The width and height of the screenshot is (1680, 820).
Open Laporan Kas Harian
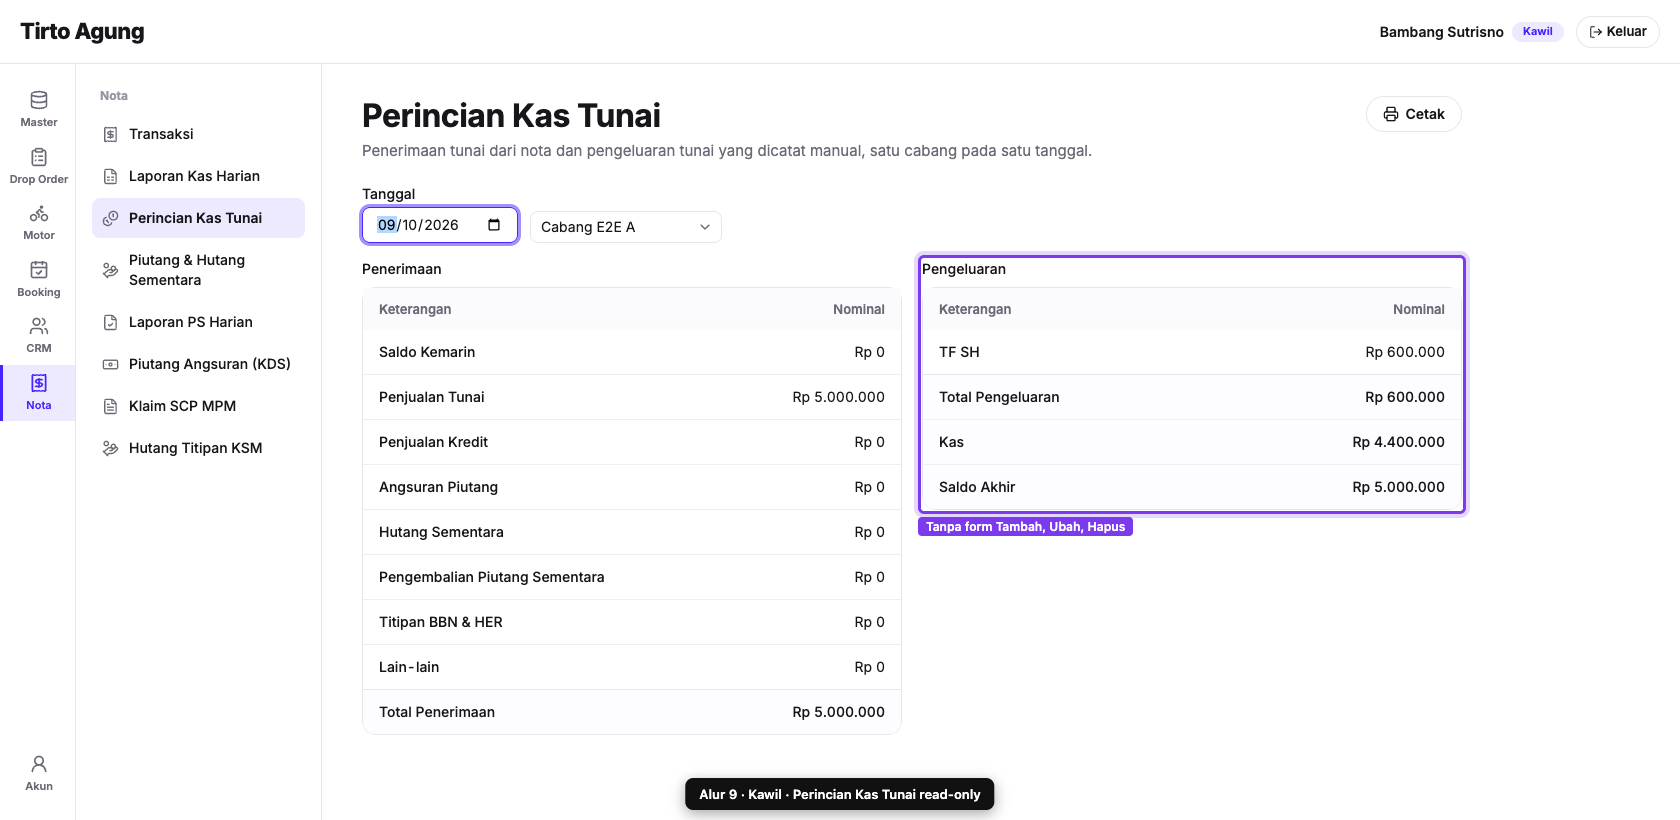(198, 176)
